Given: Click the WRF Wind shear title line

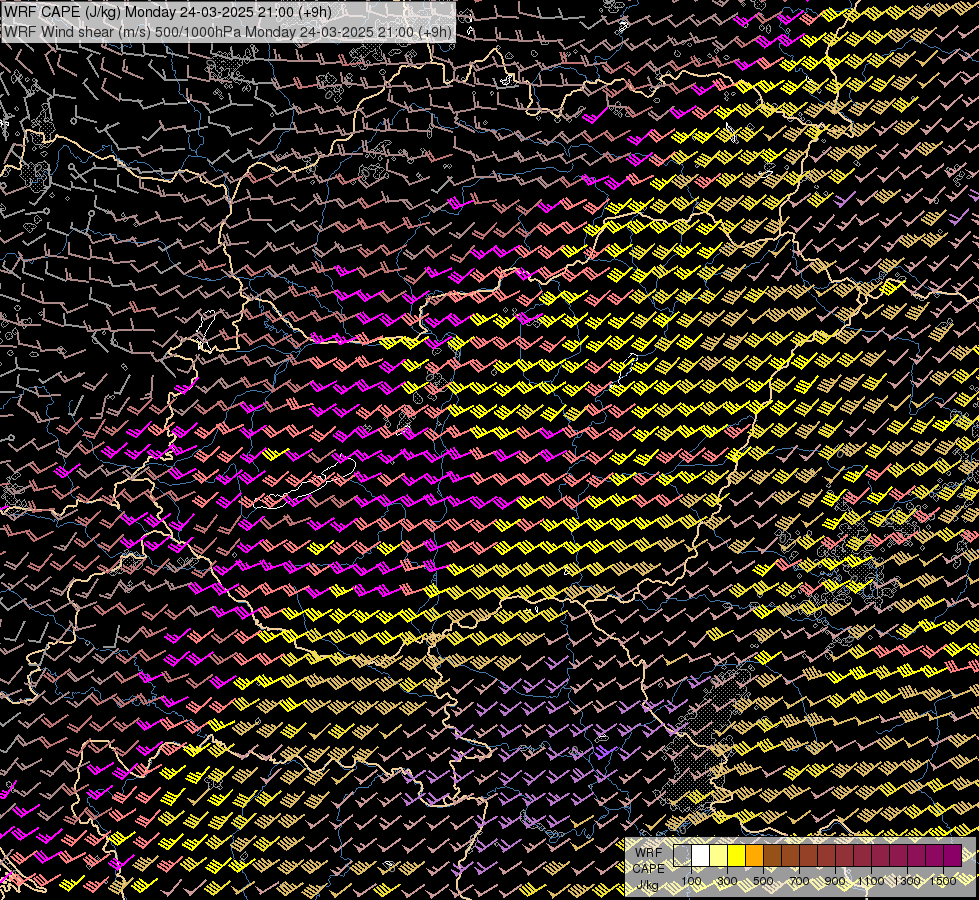Looking at the screenshot, I should 227,32.
